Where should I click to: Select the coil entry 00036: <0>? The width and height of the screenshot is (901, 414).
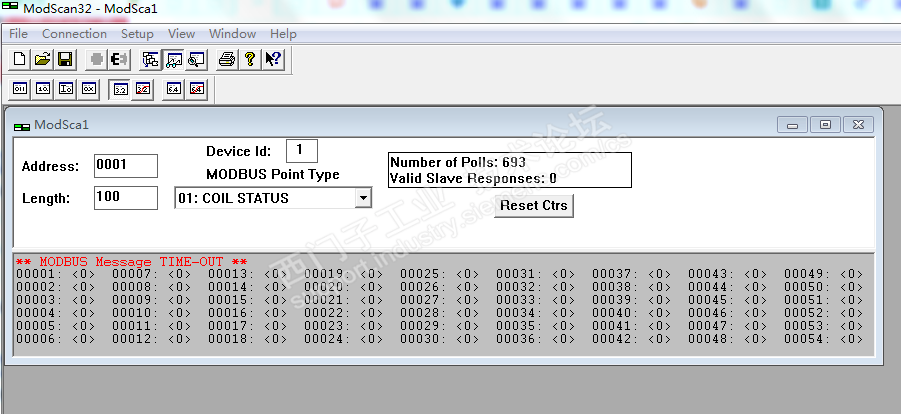pos(535,339)
